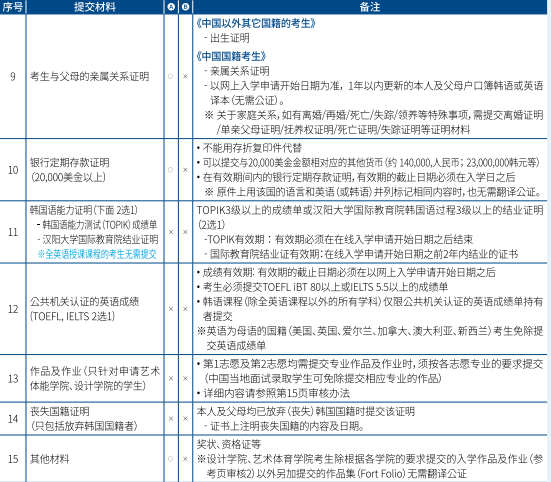Image resolution: width=551 pixels, height=482 pixels.
Task: Select row number 13 cell
Action: pyautogui.click(x=13, y=378)
